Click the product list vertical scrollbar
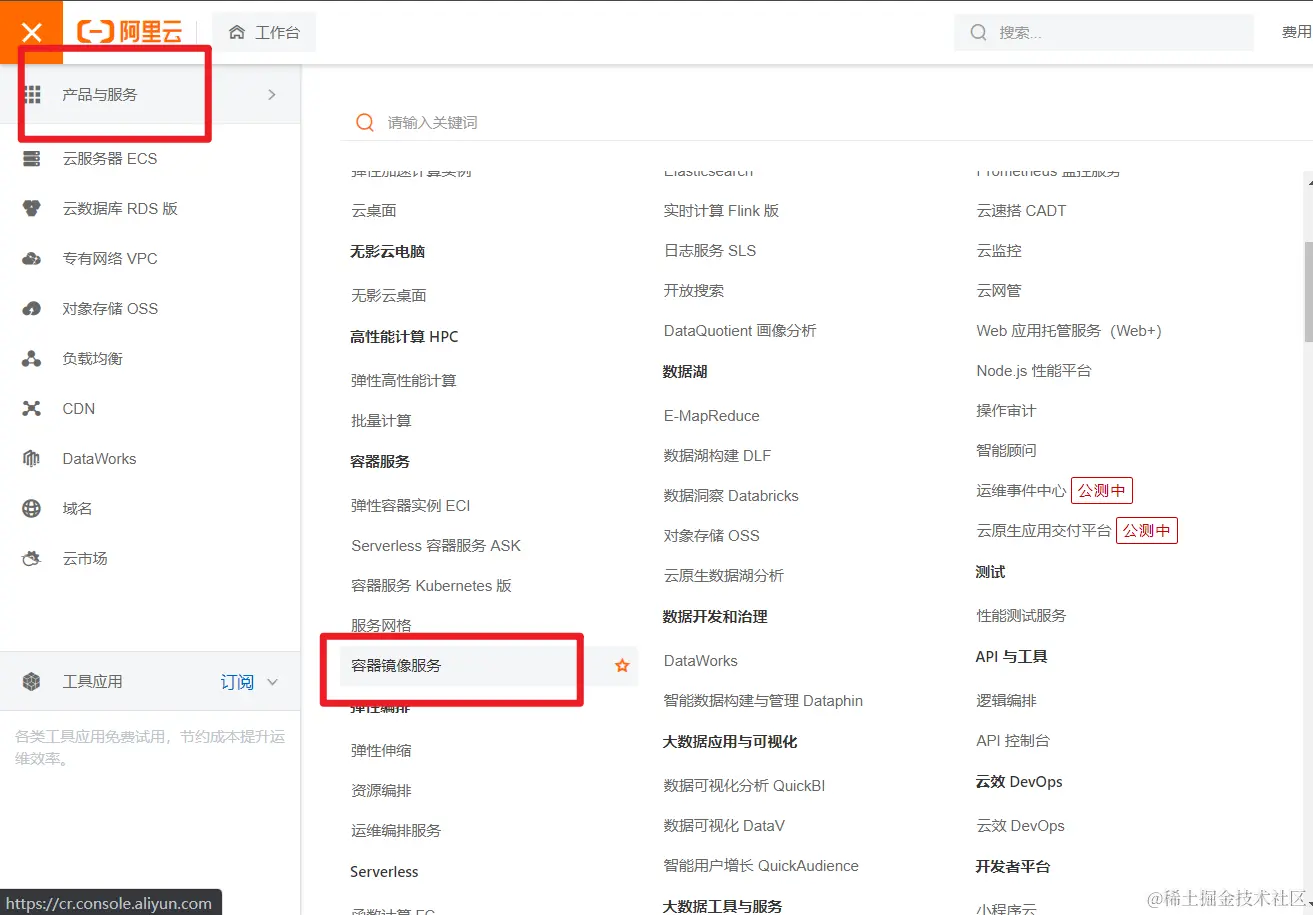Viewport: 1313px width, 915px height. click(x=1308, y=292)
